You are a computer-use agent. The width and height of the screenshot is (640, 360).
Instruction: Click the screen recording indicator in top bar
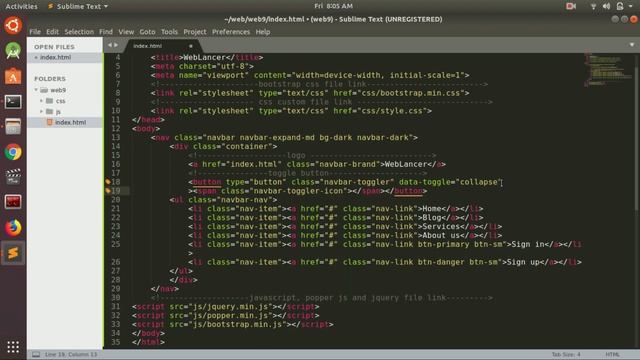(571, 6)
